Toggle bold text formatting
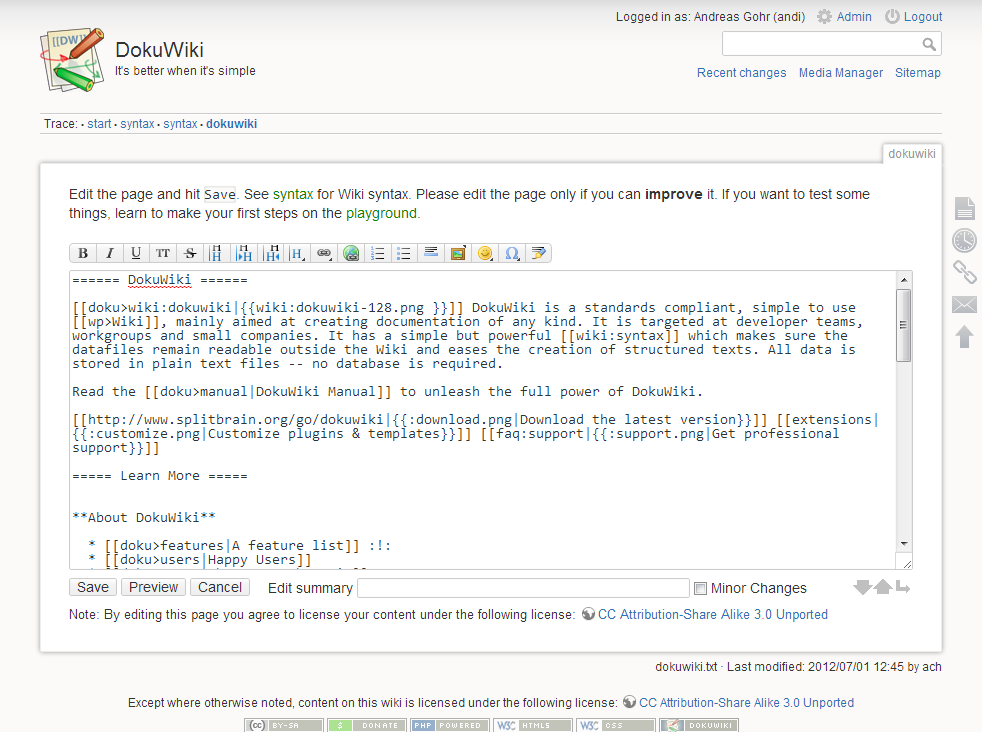This screenshot has height=732, width=982. [x=83, y=254]
